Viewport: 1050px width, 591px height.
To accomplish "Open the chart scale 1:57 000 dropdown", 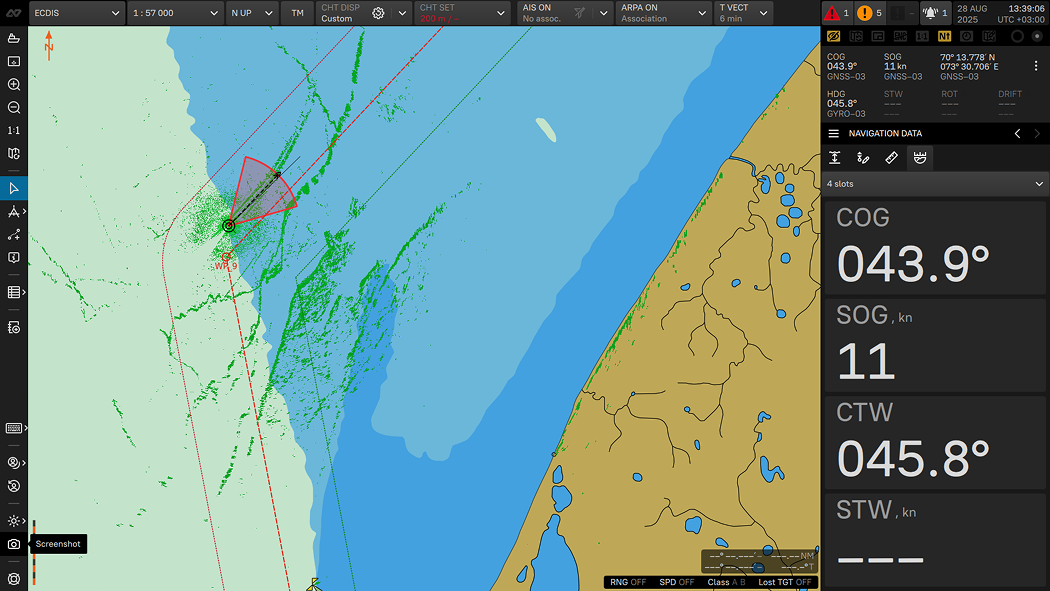I will (x=175, y=13).
